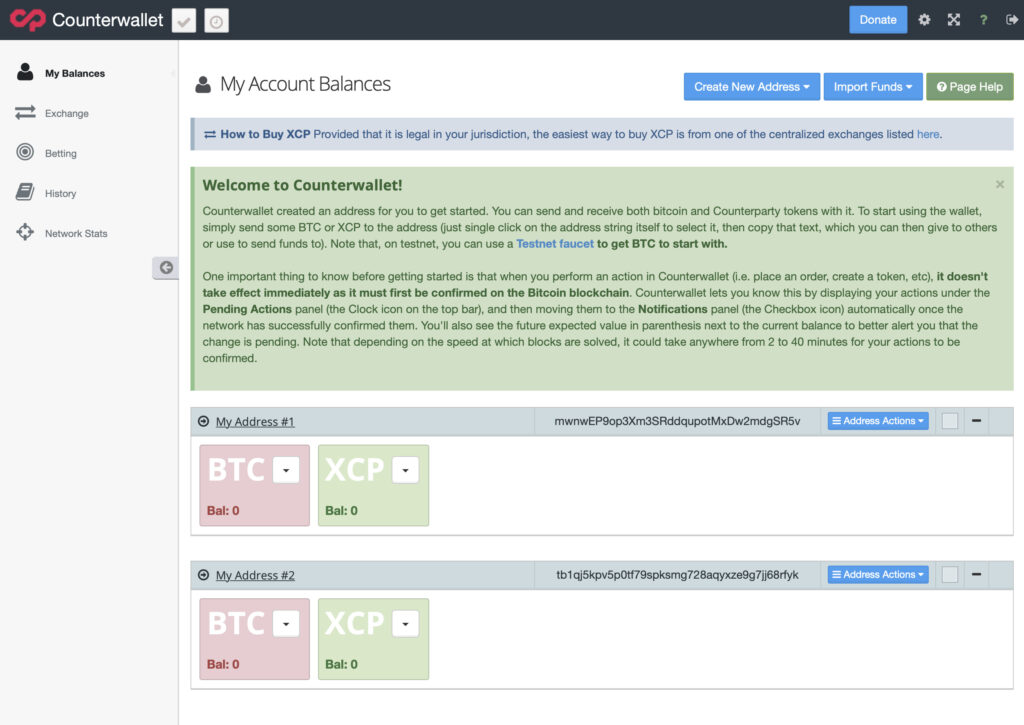Image resolution: width=1024 pixels, height=725 pixels.
Task: Open BTC dropdown in My Address #1
Action: click(286, 470)
